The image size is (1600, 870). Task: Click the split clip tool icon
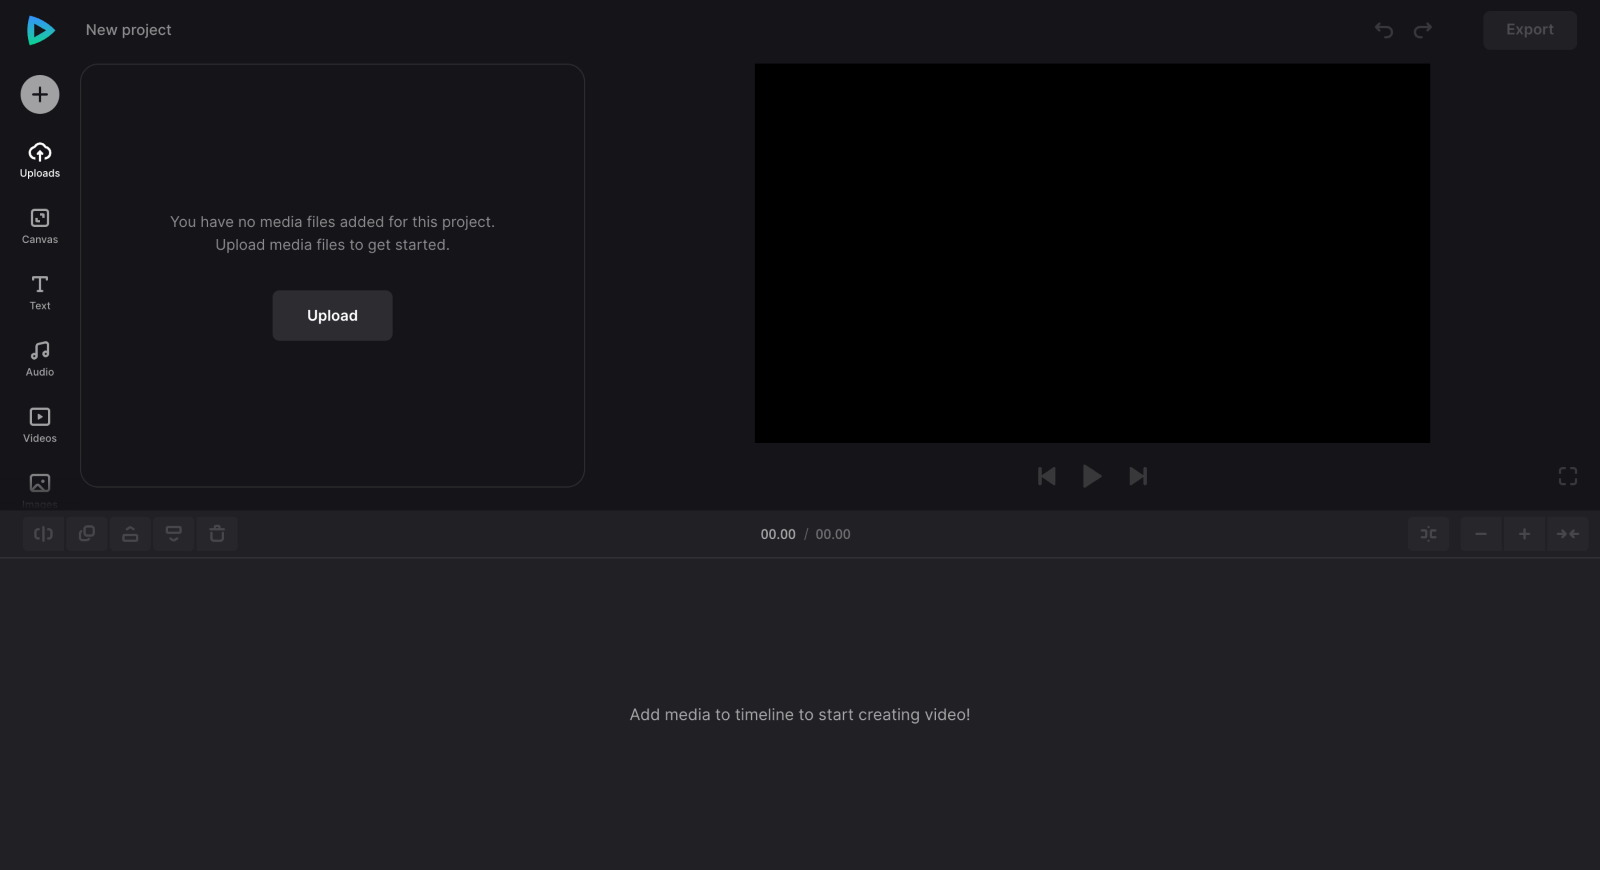coord(43,534)
